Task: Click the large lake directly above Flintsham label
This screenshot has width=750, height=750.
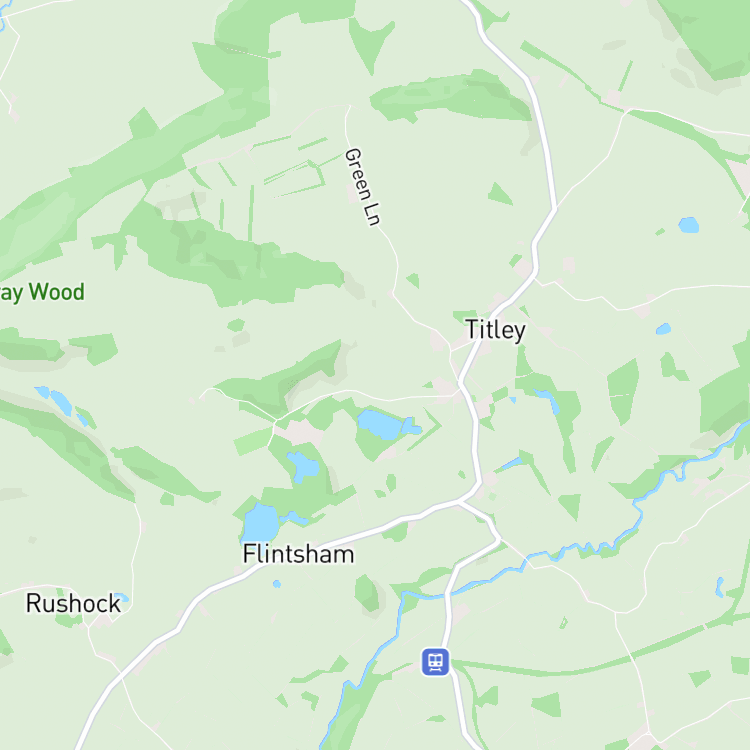Action: tap(261, 522)
